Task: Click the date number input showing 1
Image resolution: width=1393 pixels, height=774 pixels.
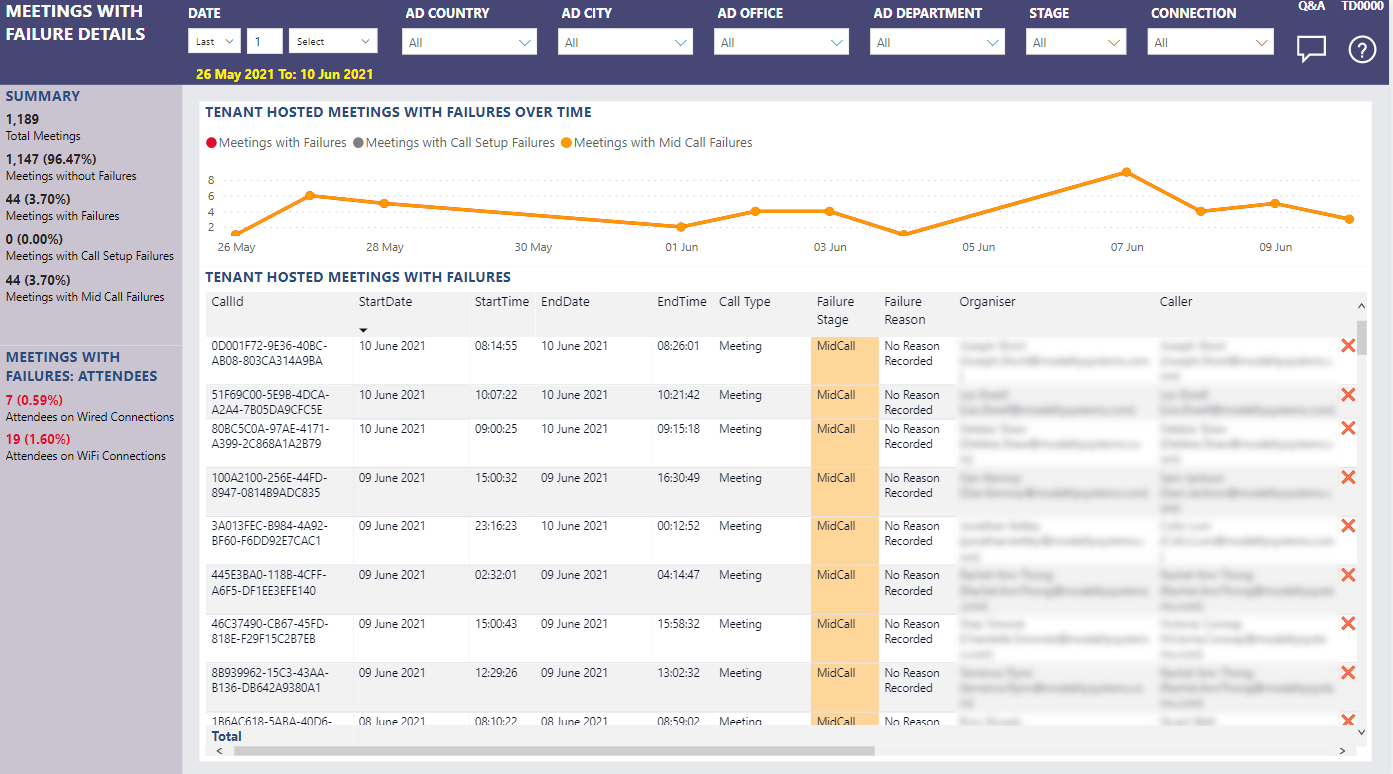Action: pyautogui.click(x=265, y=41)
